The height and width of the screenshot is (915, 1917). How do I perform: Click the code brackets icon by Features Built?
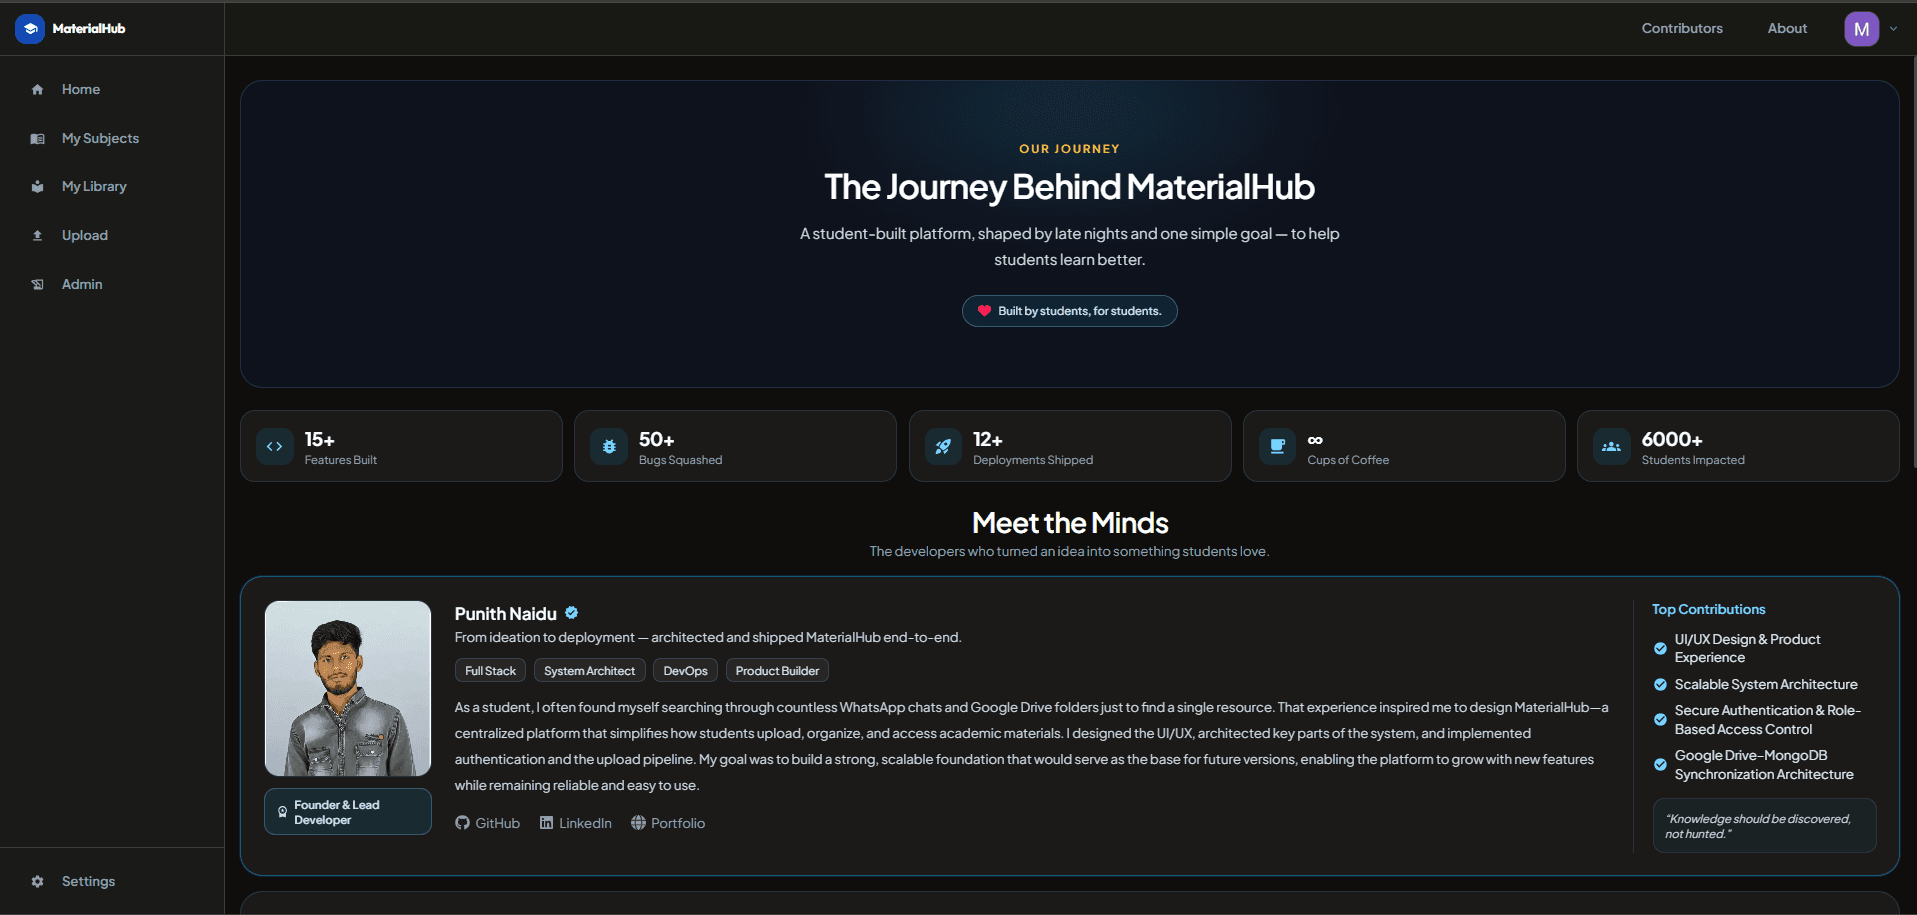click(274, 447)
